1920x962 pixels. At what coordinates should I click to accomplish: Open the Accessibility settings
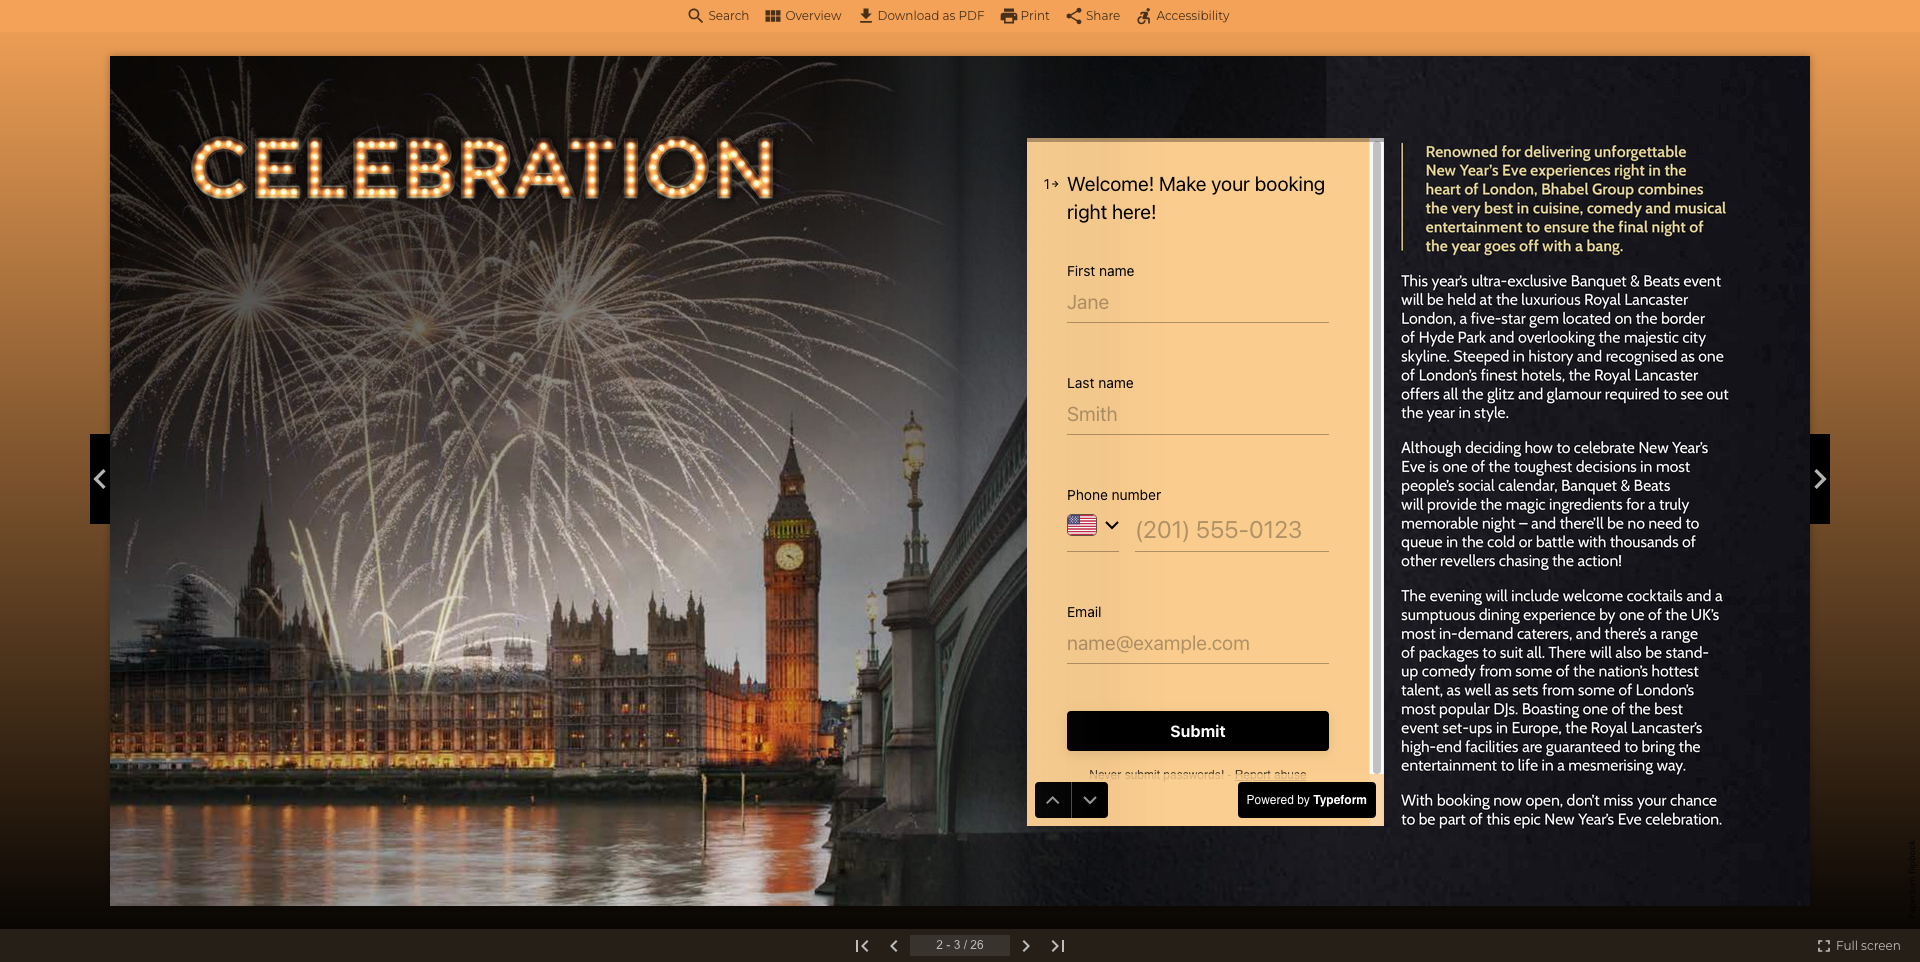click(x=1182, y=15)
